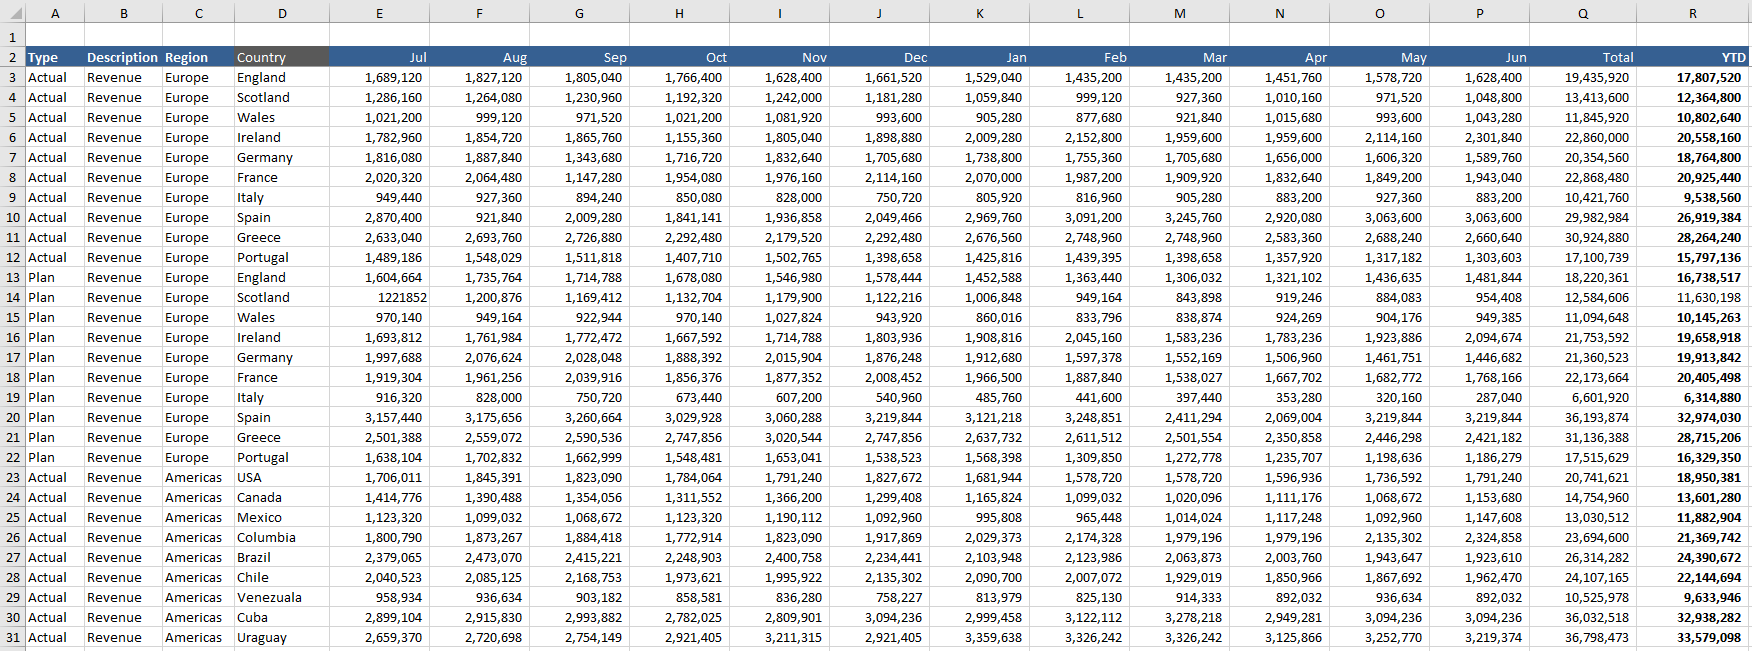The height and width of the screenshot is (651, 1752).
Task: Click the Nov column header cell
Action: click(779, 57)
